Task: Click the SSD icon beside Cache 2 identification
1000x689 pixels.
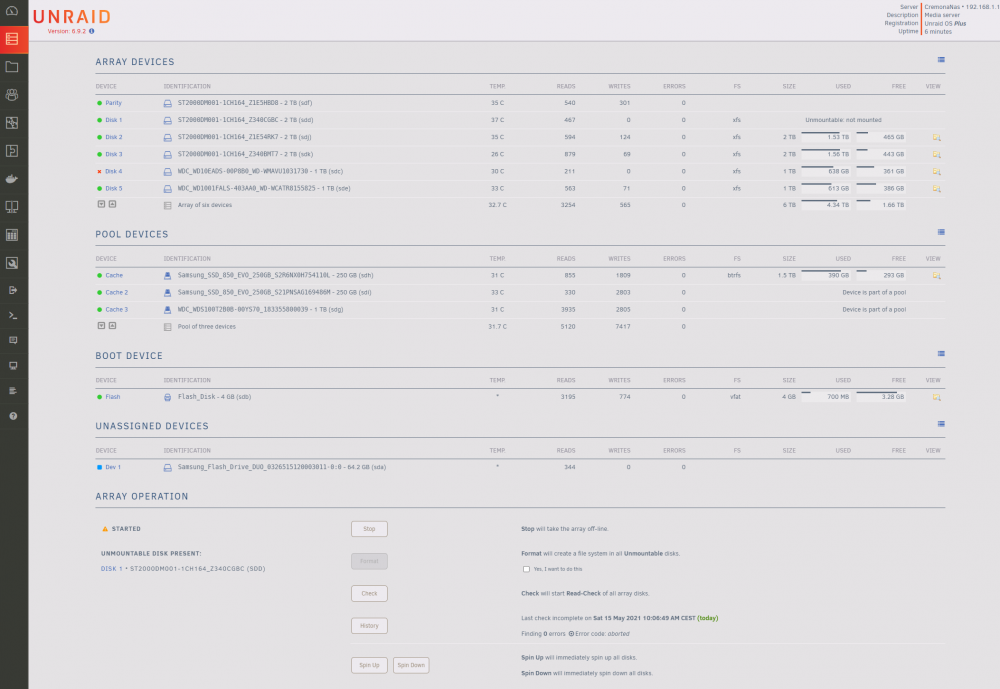Action: [x=167, y=292]
